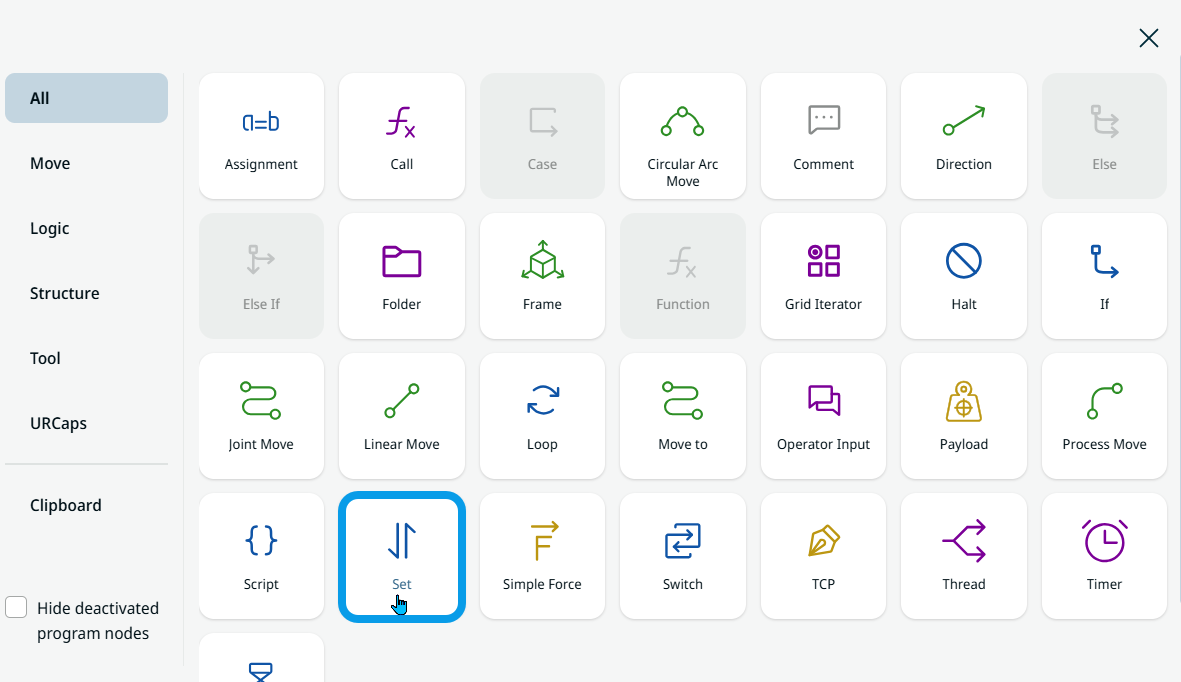The image size is (1181, 682).
Task: Select the Frame node
Action: point(542,276)
